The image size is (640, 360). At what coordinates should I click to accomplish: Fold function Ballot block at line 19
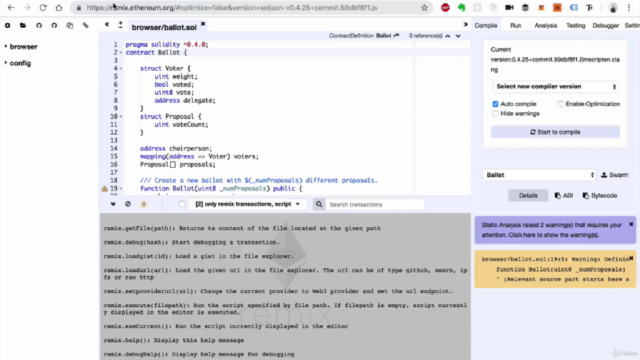pos(121,189)
